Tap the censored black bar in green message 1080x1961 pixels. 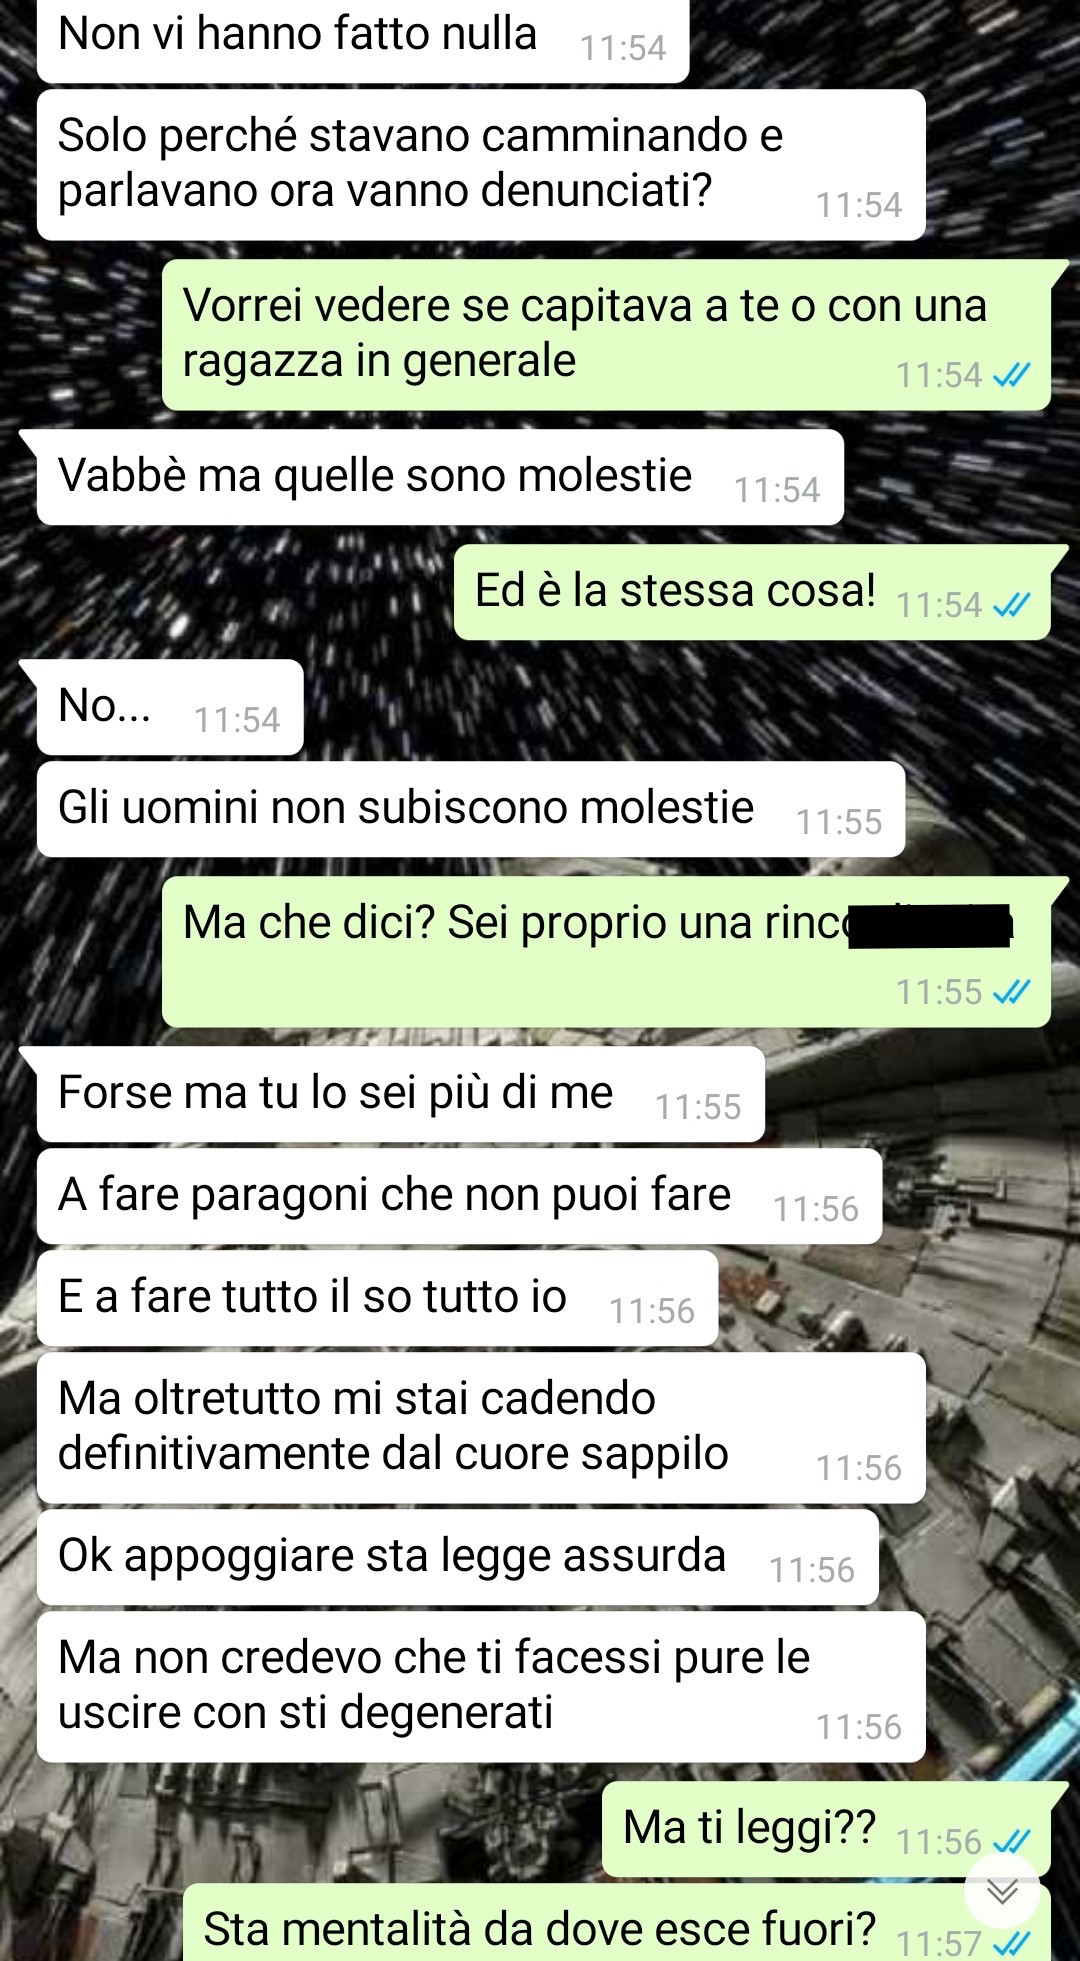pos(930,925)
